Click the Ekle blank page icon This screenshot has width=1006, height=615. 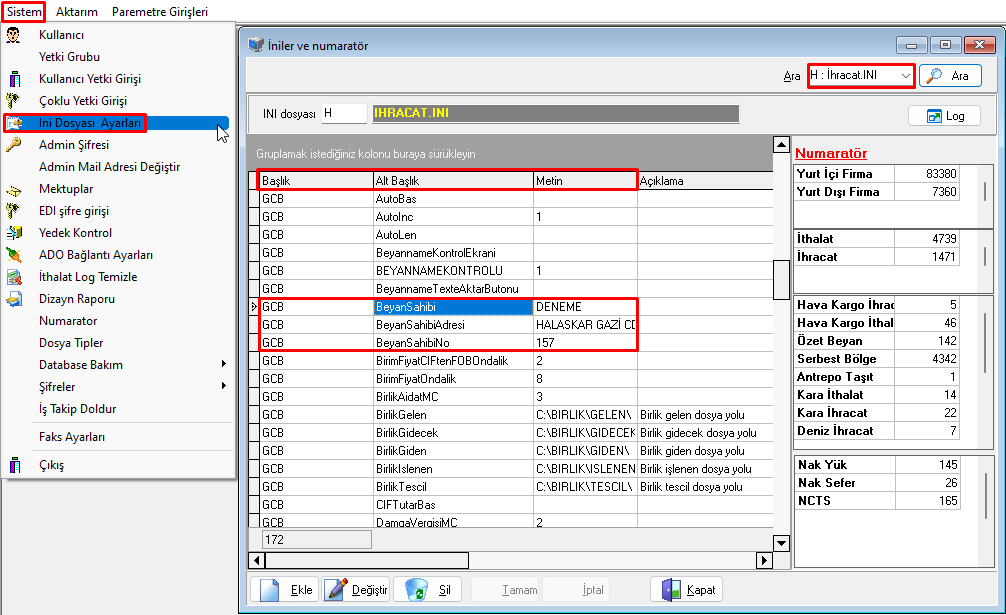pyautogui.click(x=269, y=589)
